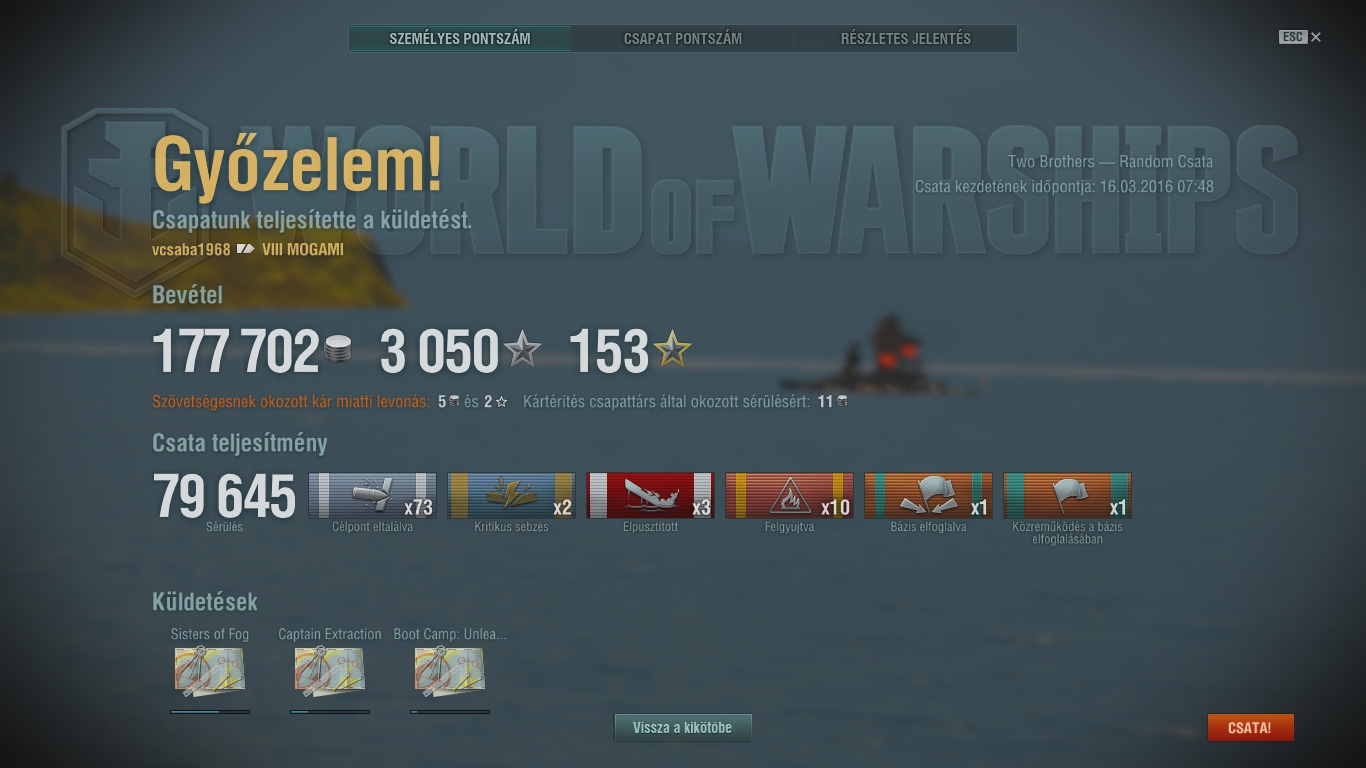Viewport: 1366px width, 768px height.
Task: Click the Kritikus sebzés ribbon icon
Action: coord(511,495)
